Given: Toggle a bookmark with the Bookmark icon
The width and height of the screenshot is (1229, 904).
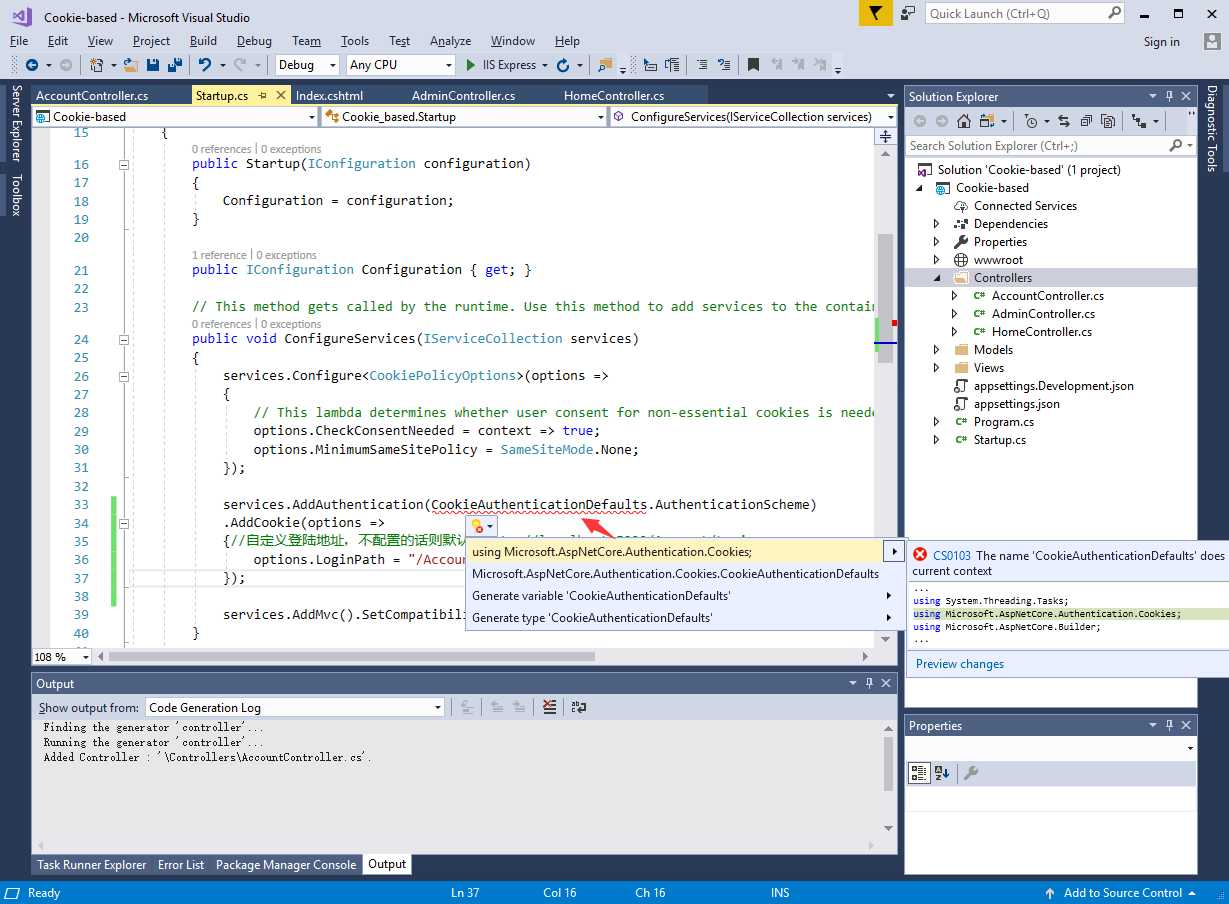Looking at the screenshot, I should [x=754, y=65].
